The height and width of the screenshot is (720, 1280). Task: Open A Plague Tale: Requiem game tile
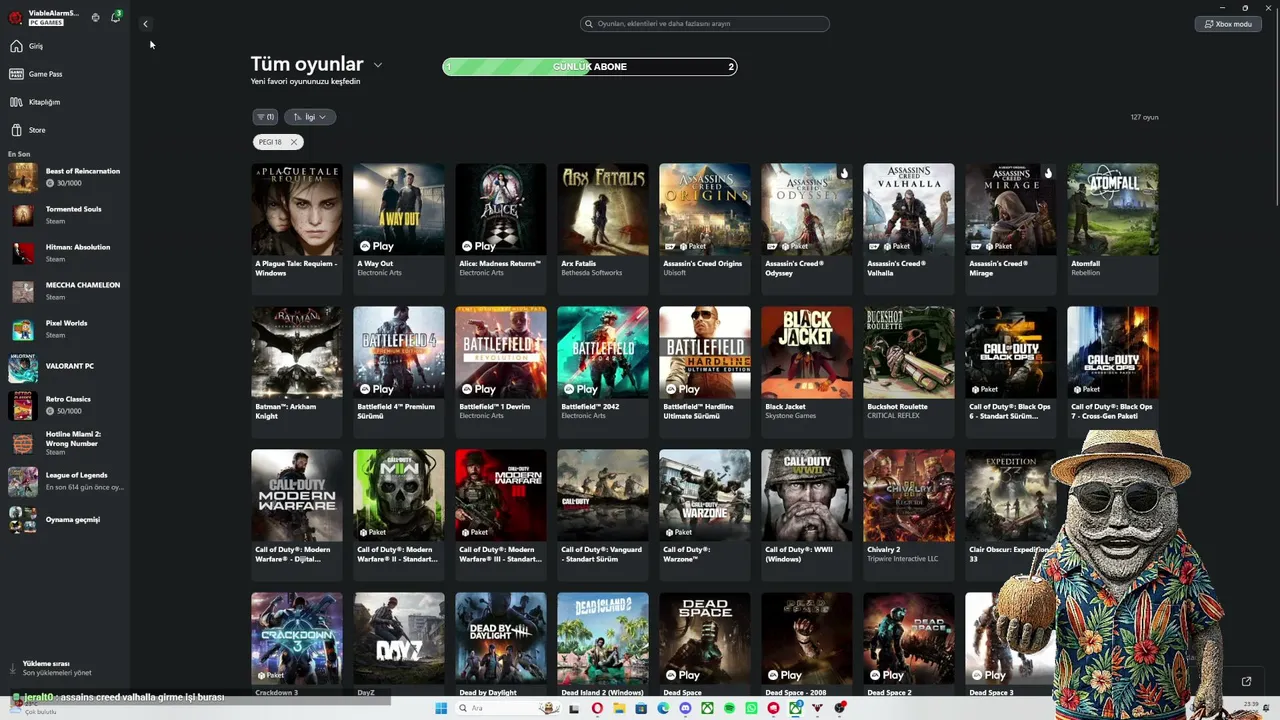297,229
